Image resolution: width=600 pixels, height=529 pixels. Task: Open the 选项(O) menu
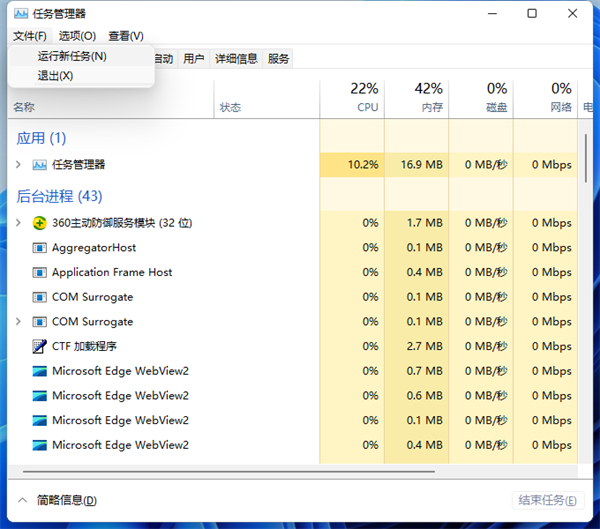click(77, 36)
